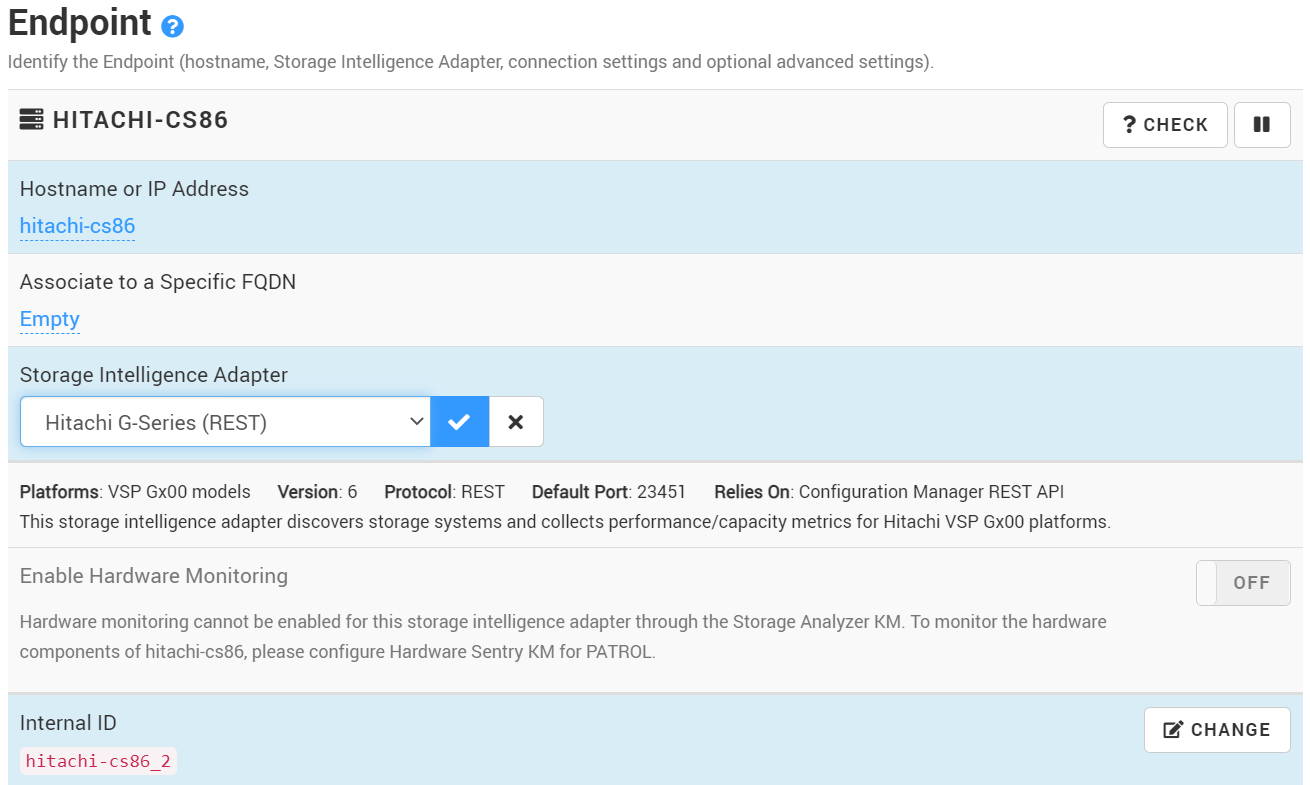Click the question mark on the CHECK button
The height and width of the screenshot is (785, 1310).
1129,124
